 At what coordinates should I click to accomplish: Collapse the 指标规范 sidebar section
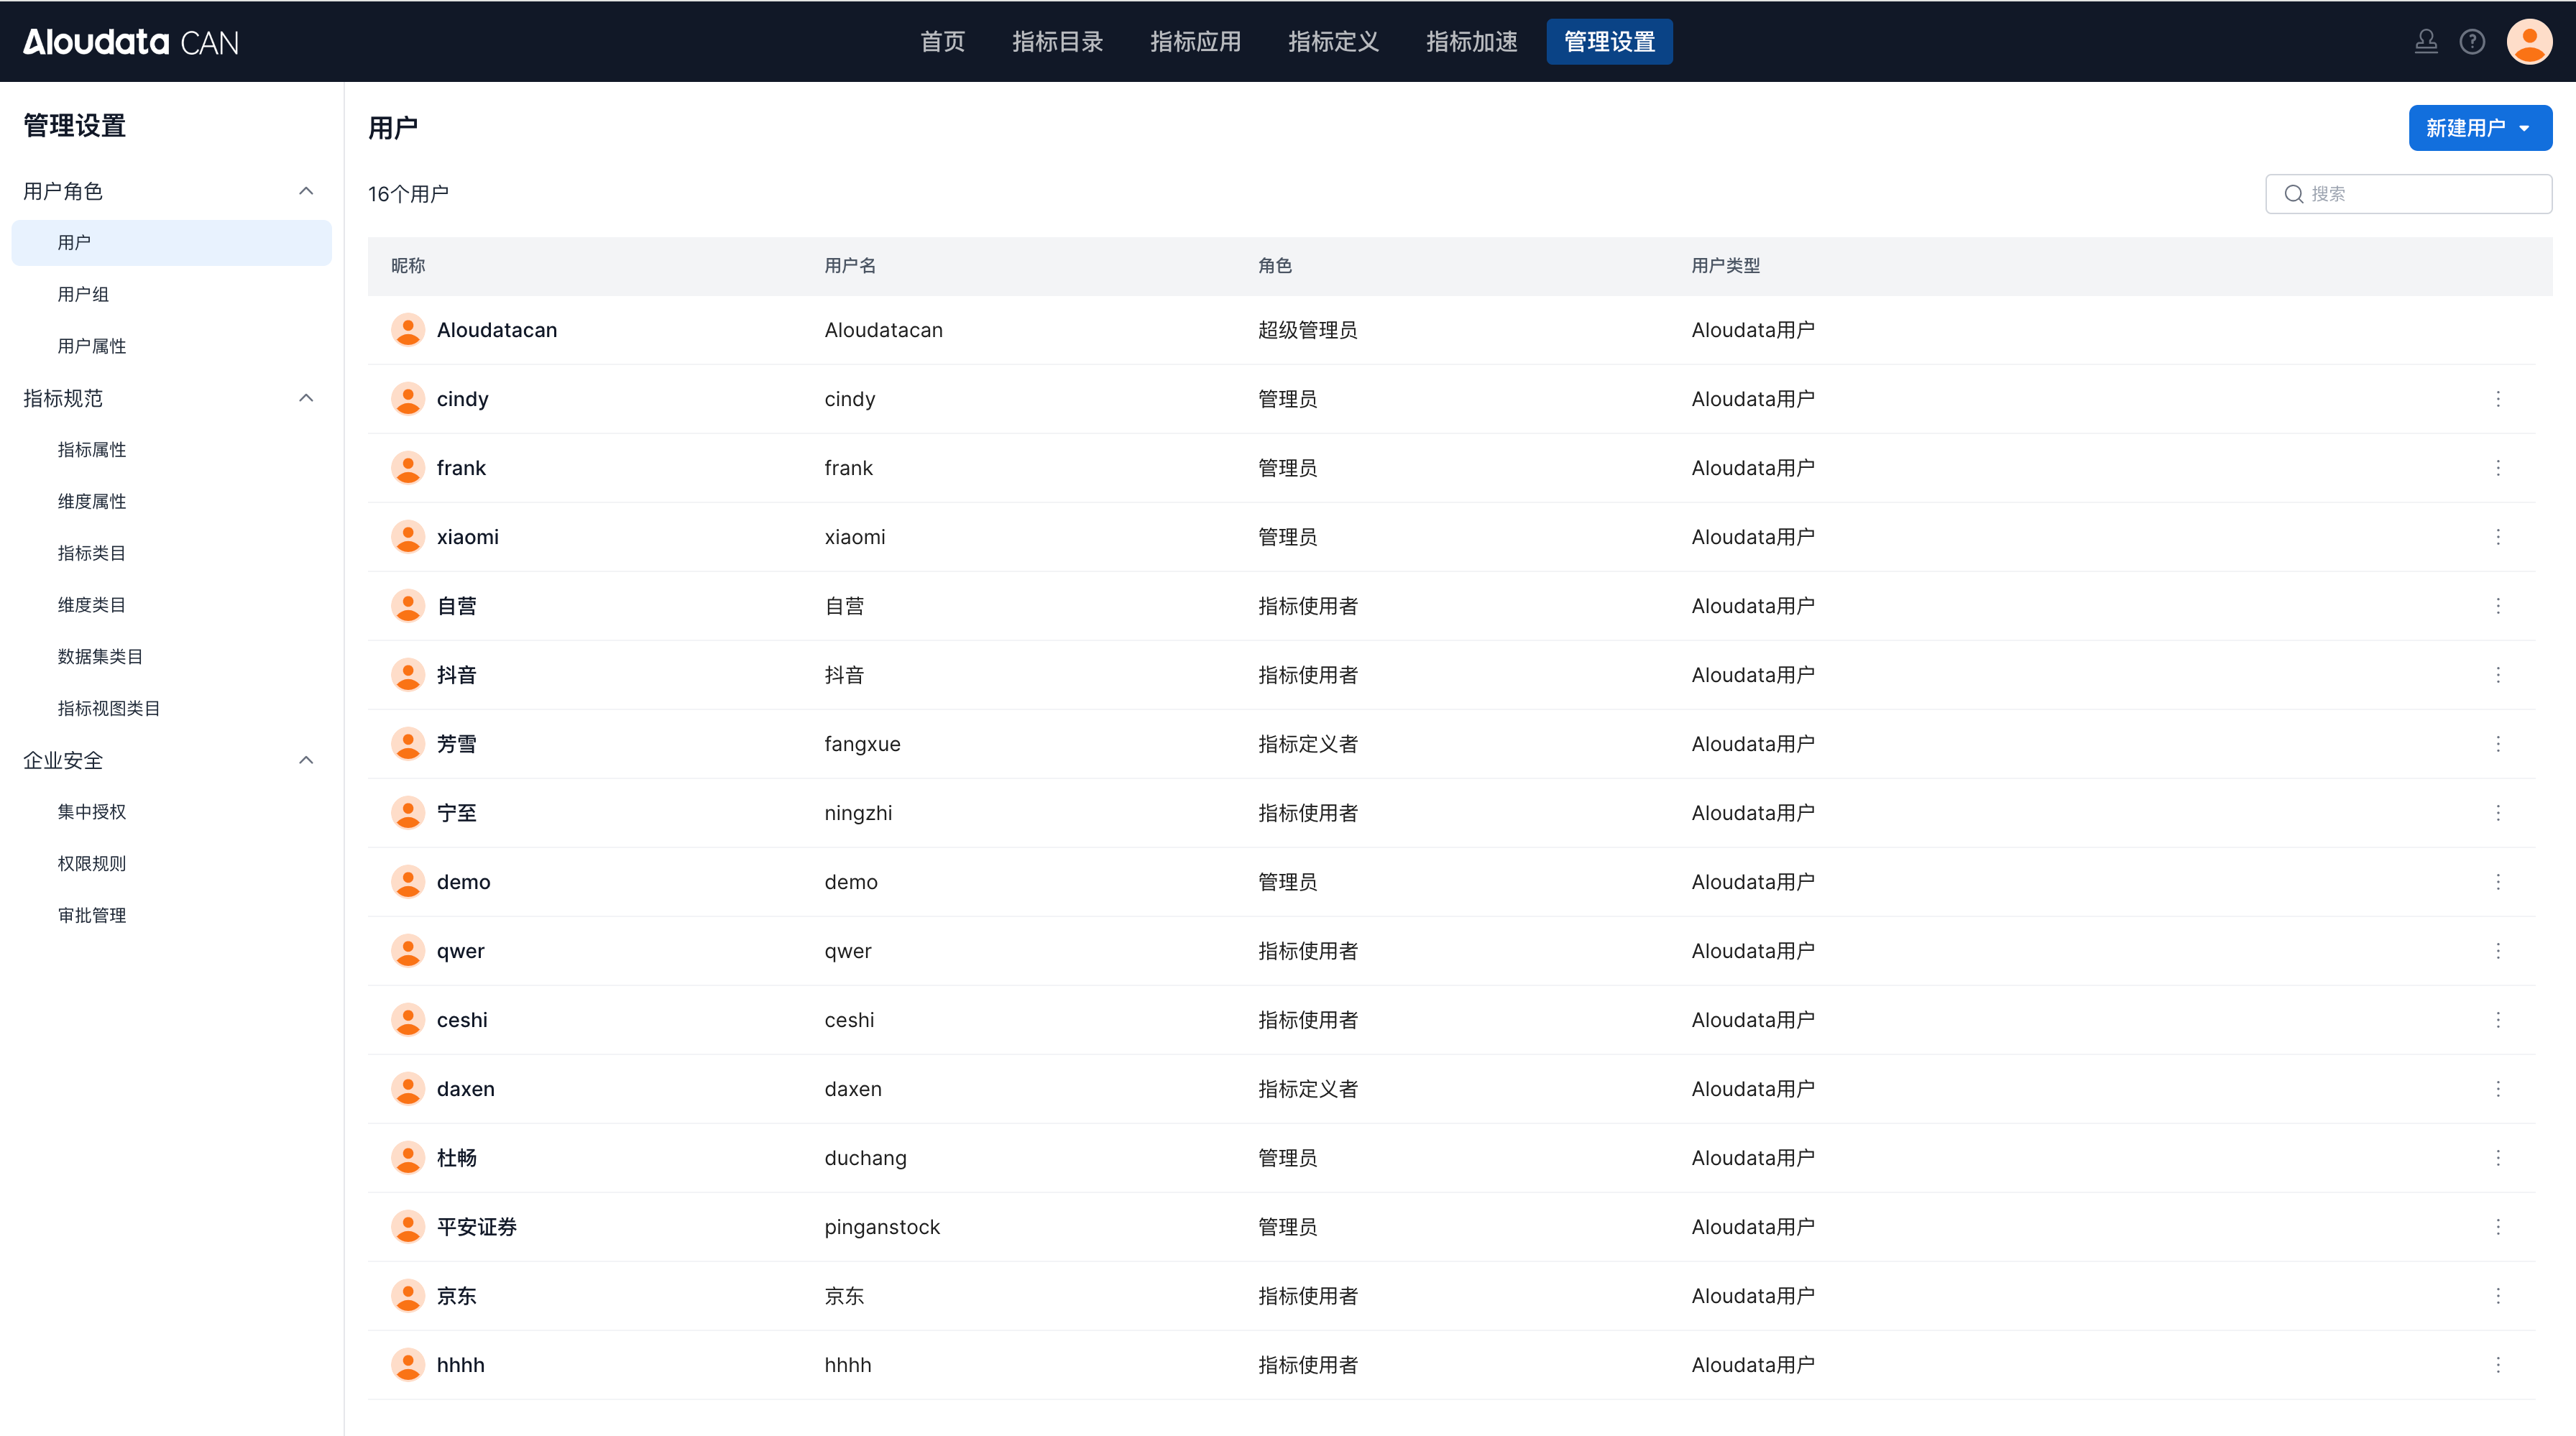[x=306, y=398]
